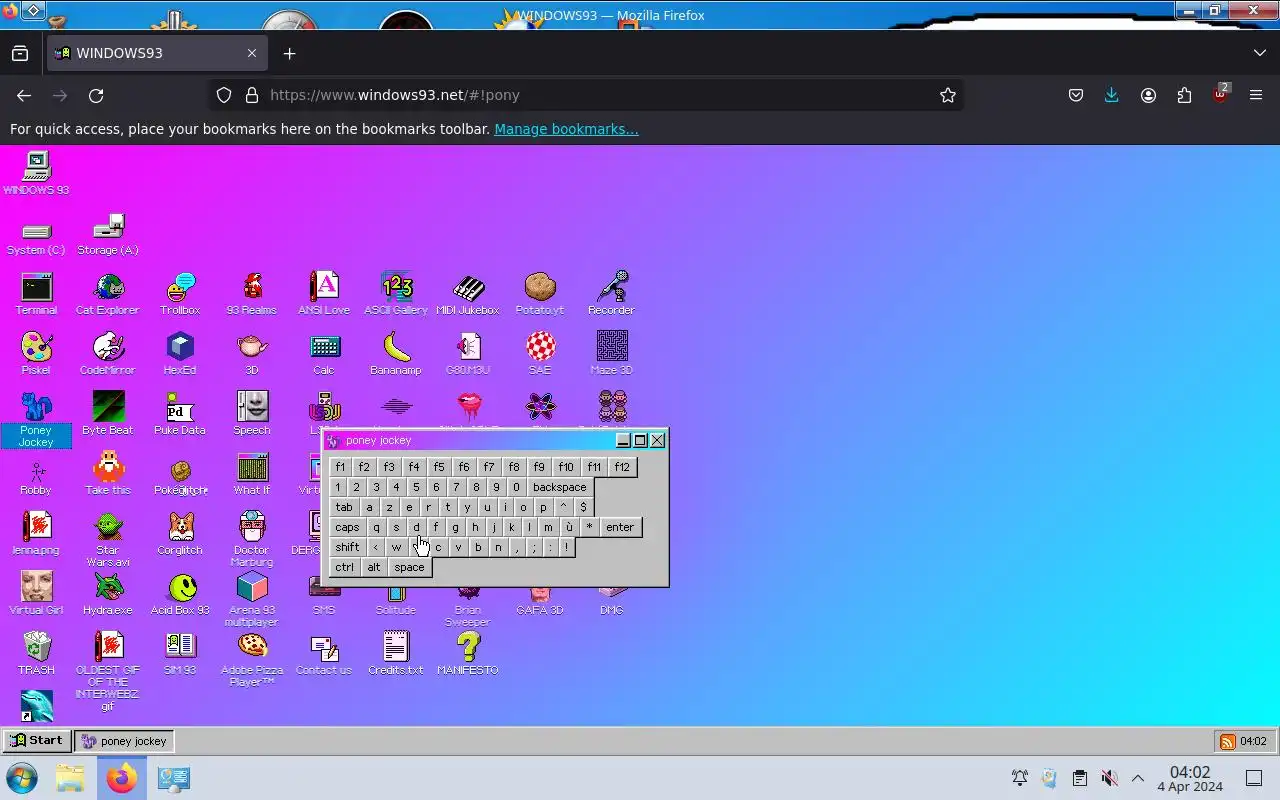
Task: Open Virtual Girl icon
Action: (x=36, y=593)
